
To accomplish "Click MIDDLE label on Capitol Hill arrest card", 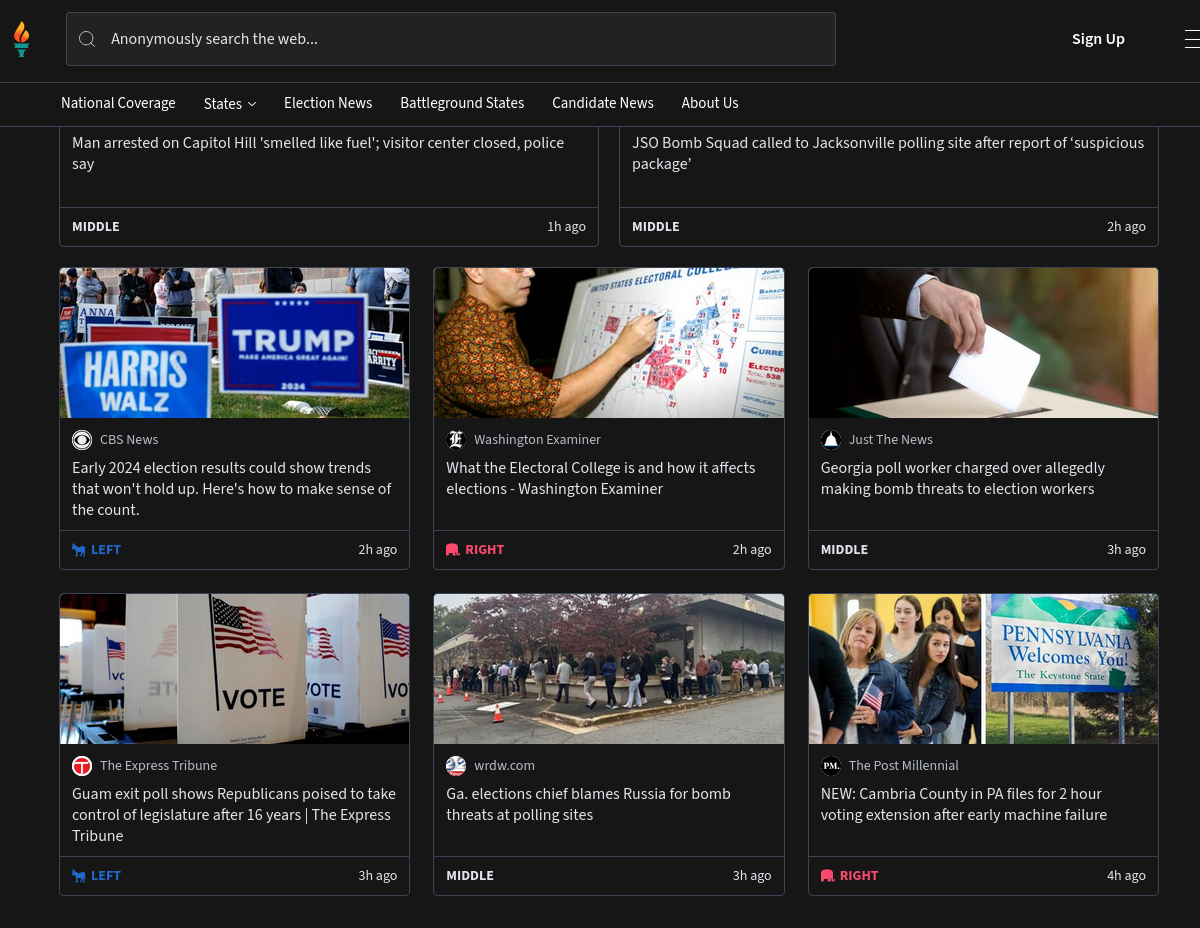I will (96, 227).
